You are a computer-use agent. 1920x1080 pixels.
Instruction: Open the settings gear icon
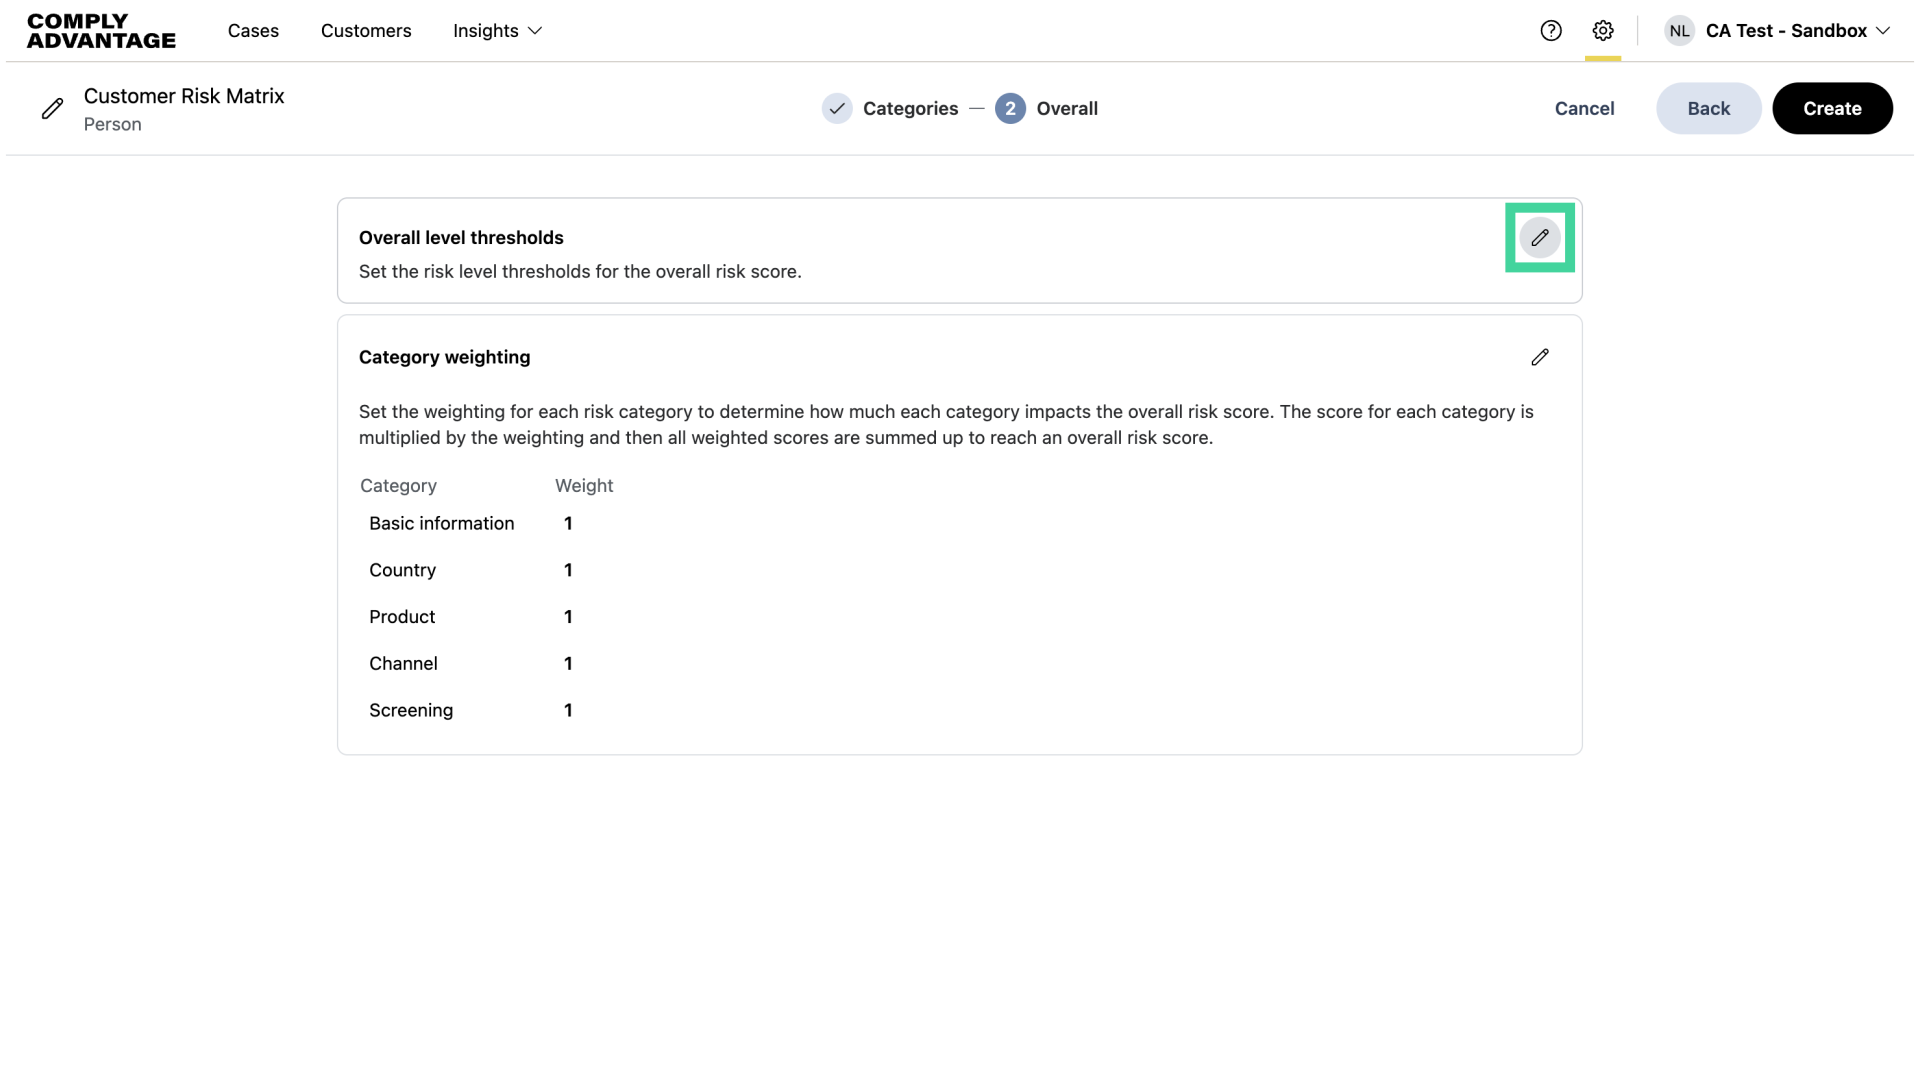1602,31
